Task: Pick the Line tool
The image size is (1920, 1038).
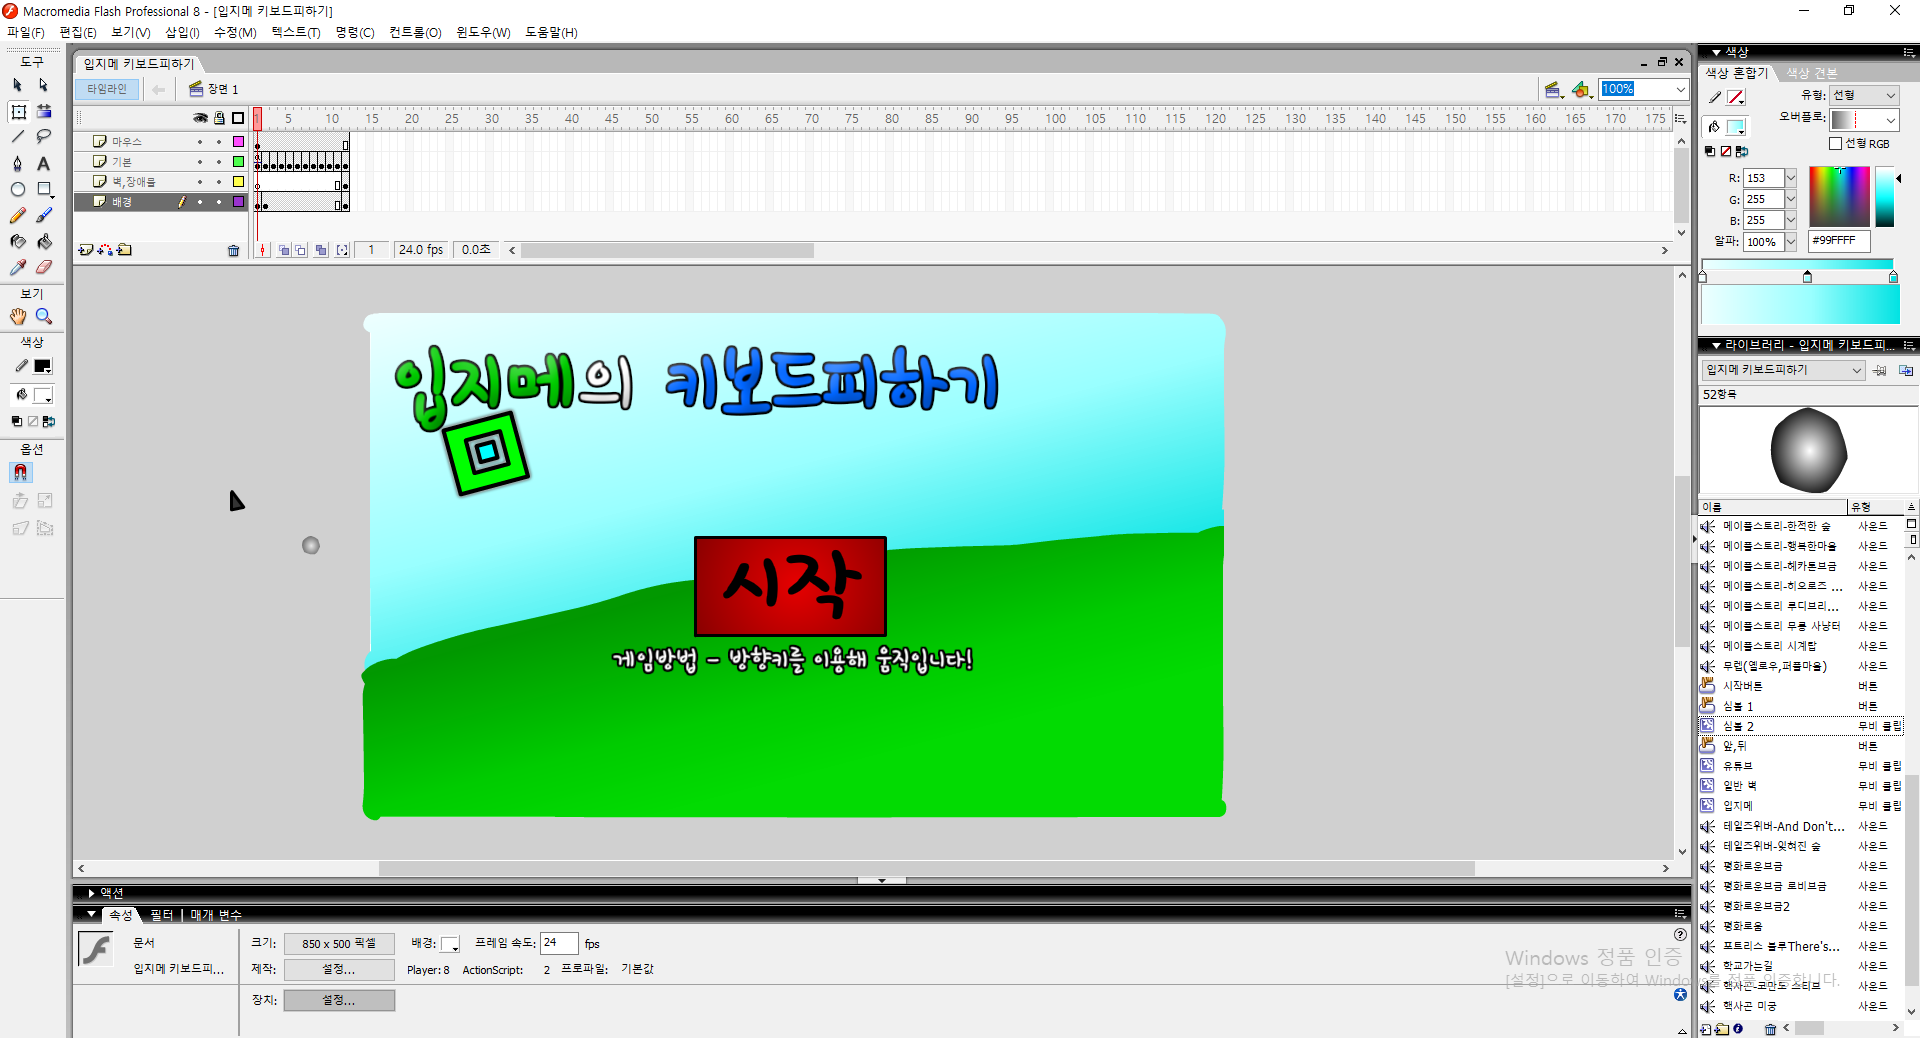Action: (x=17, y=137)
